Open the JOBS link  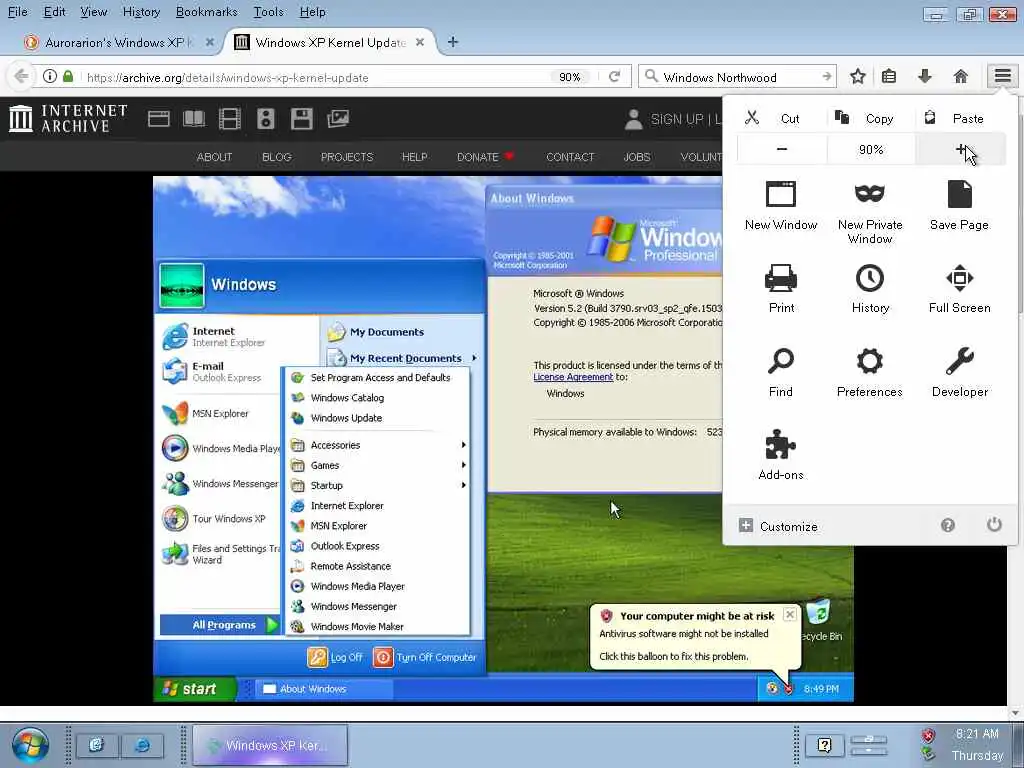[636, 157]
